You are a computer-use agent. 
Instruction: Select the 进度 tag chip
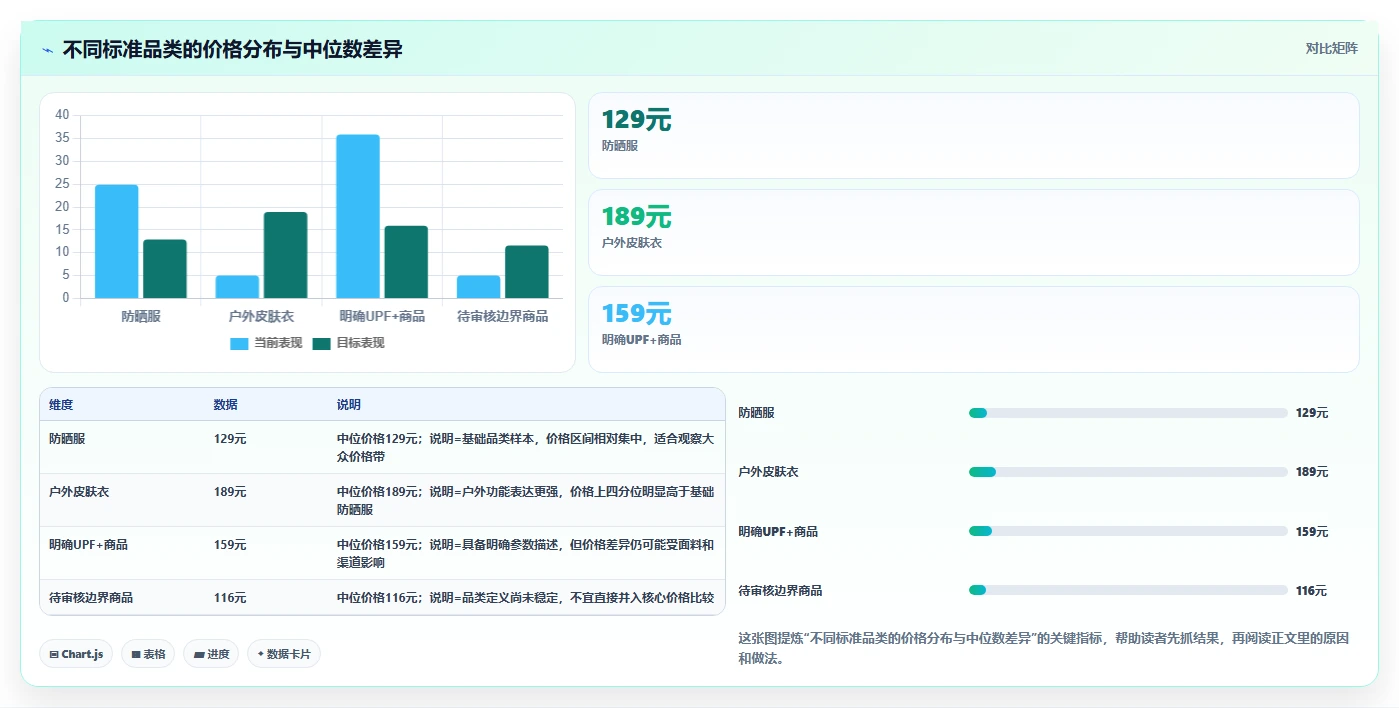[x=211, y=654]
